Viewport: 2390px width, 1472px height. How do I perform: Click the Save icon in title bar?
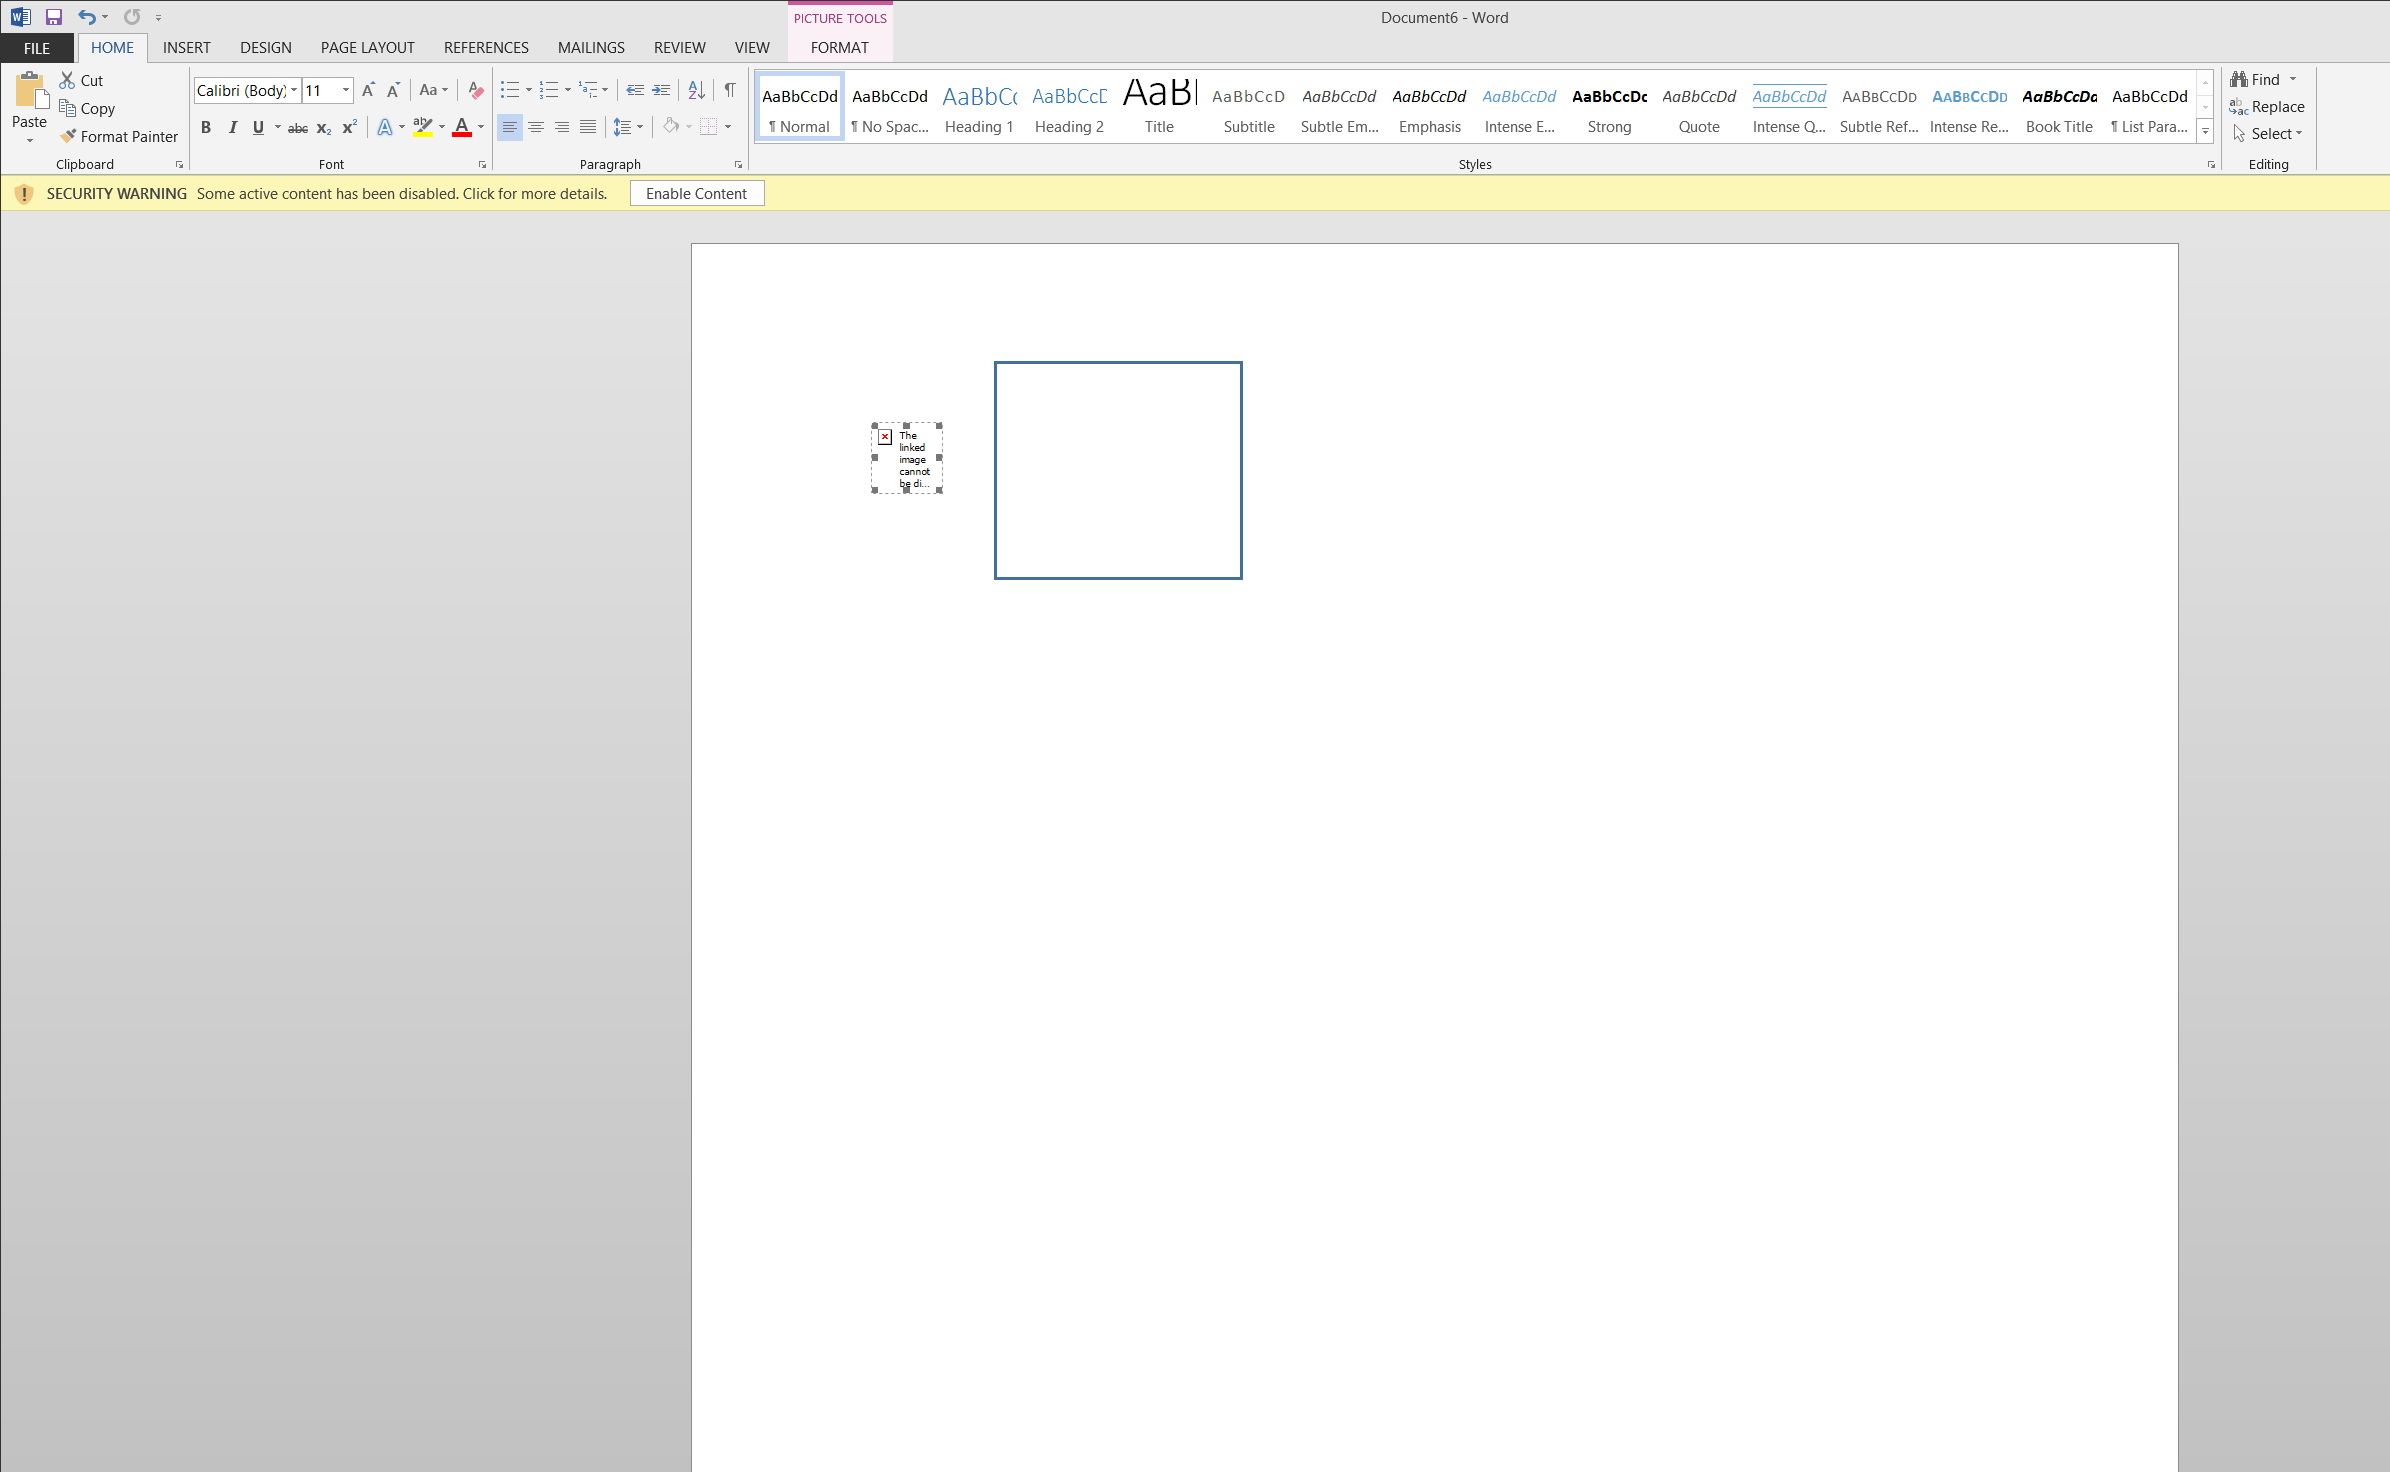(x=54, y=17)
